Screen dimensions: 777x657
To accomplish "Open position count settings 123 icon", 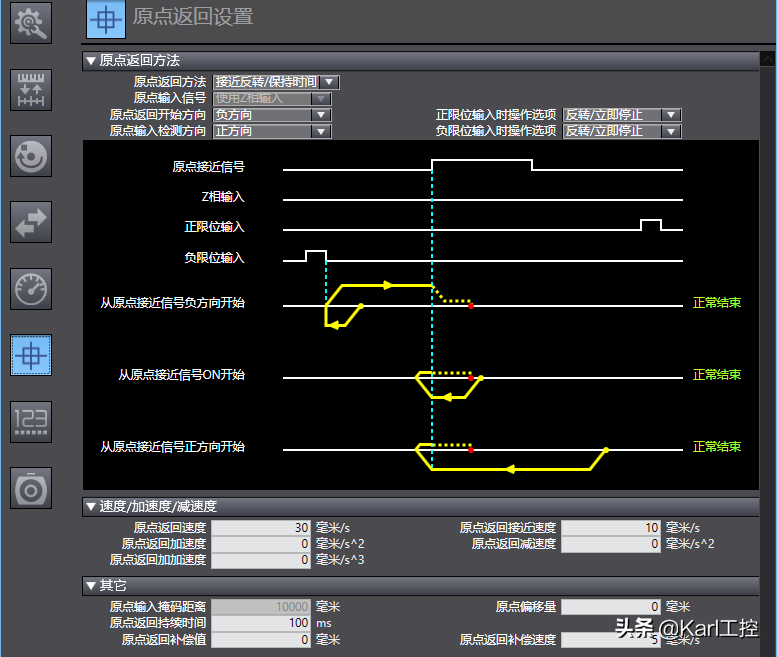I will point(31,421).
